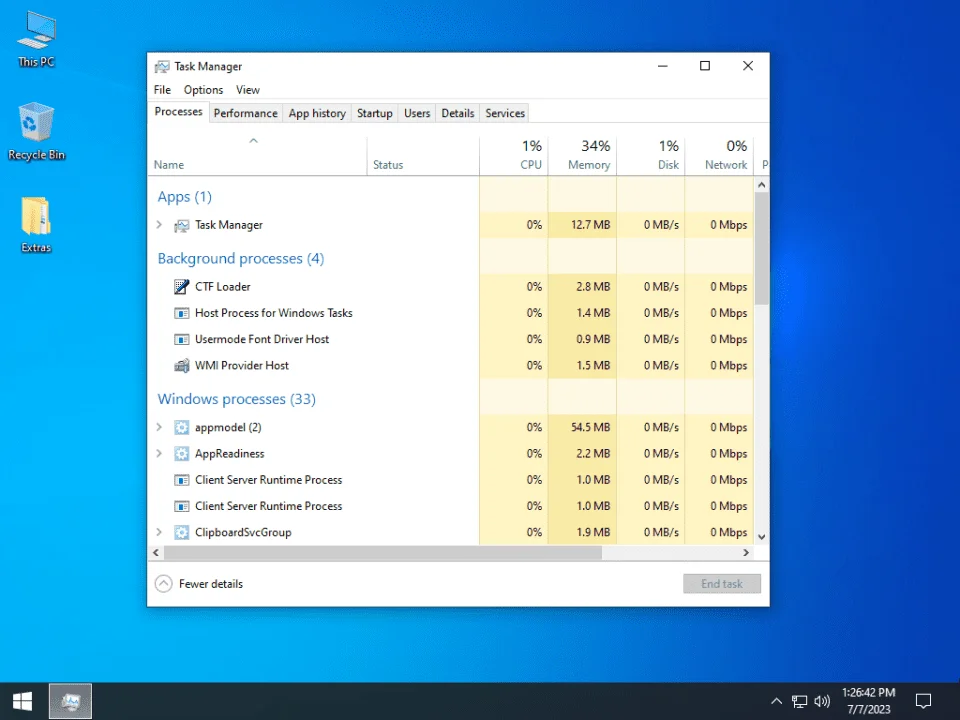The image size is (960, 720).
Task: Click the sort arrow above Name column
Action: (253, 141)
